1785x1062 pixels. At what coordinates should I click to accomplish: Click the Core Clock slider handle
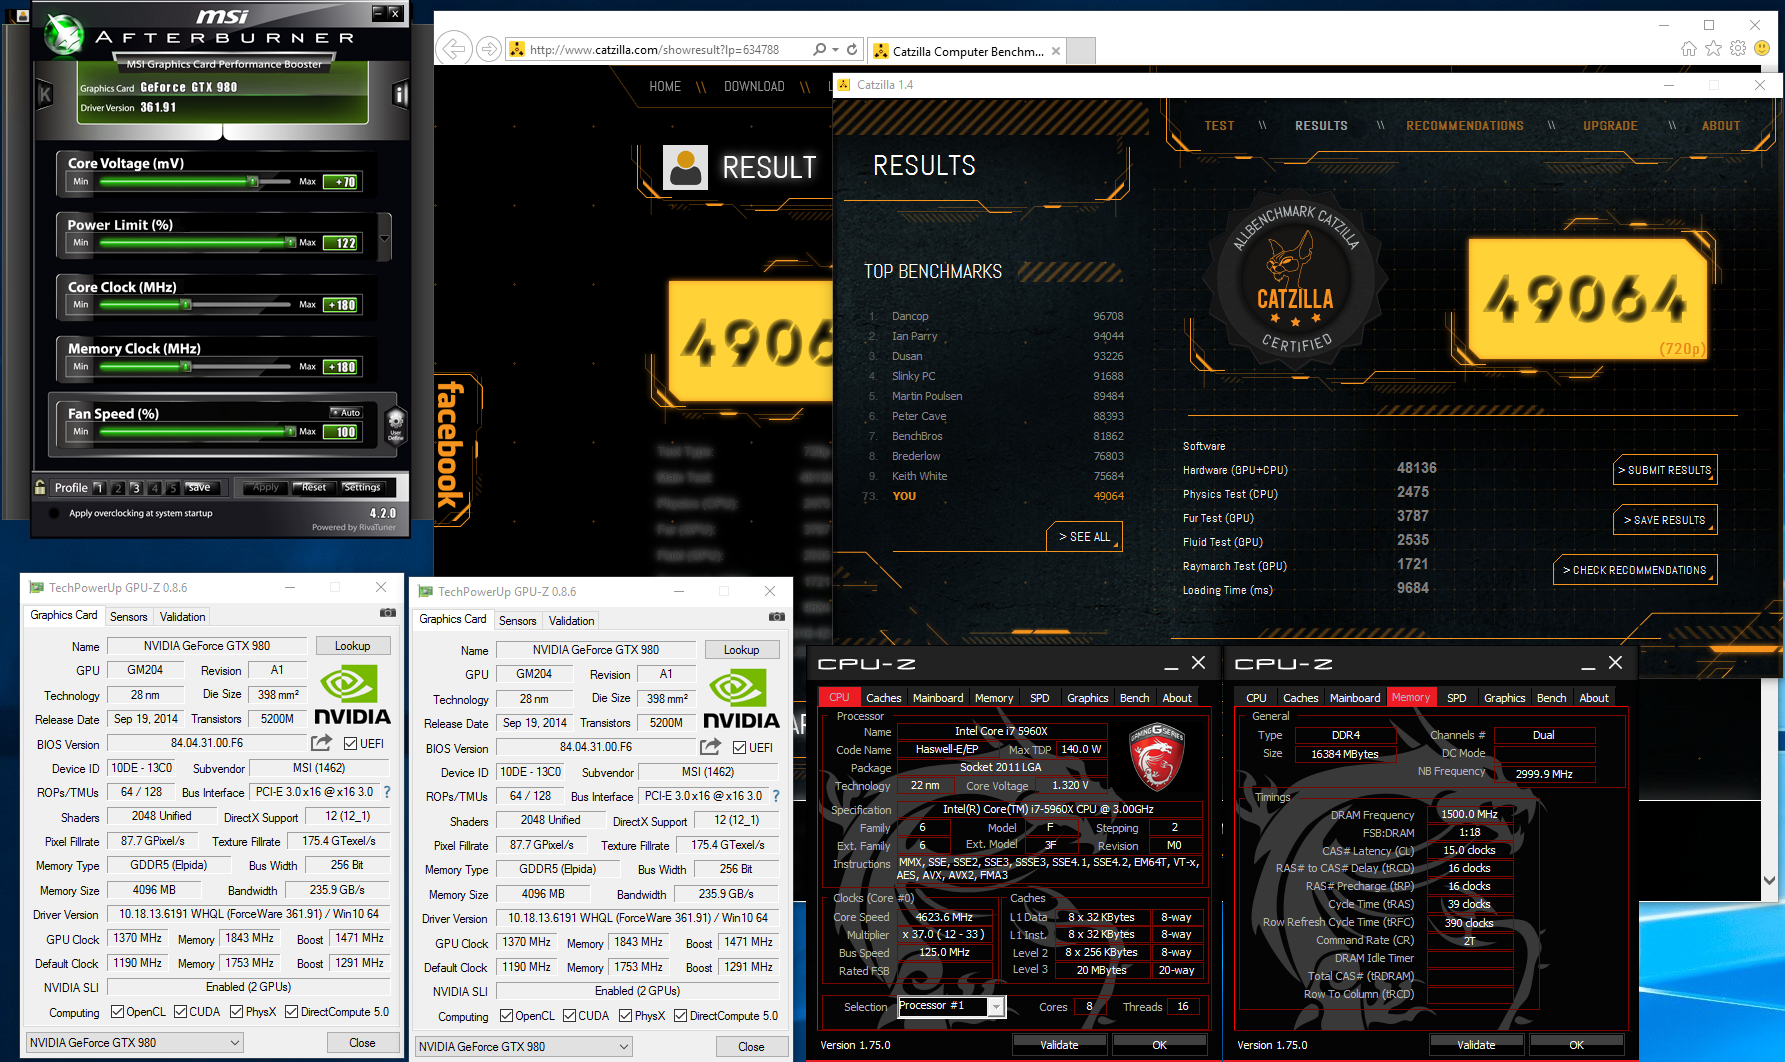pyautogui.click(x=186, y=305)
